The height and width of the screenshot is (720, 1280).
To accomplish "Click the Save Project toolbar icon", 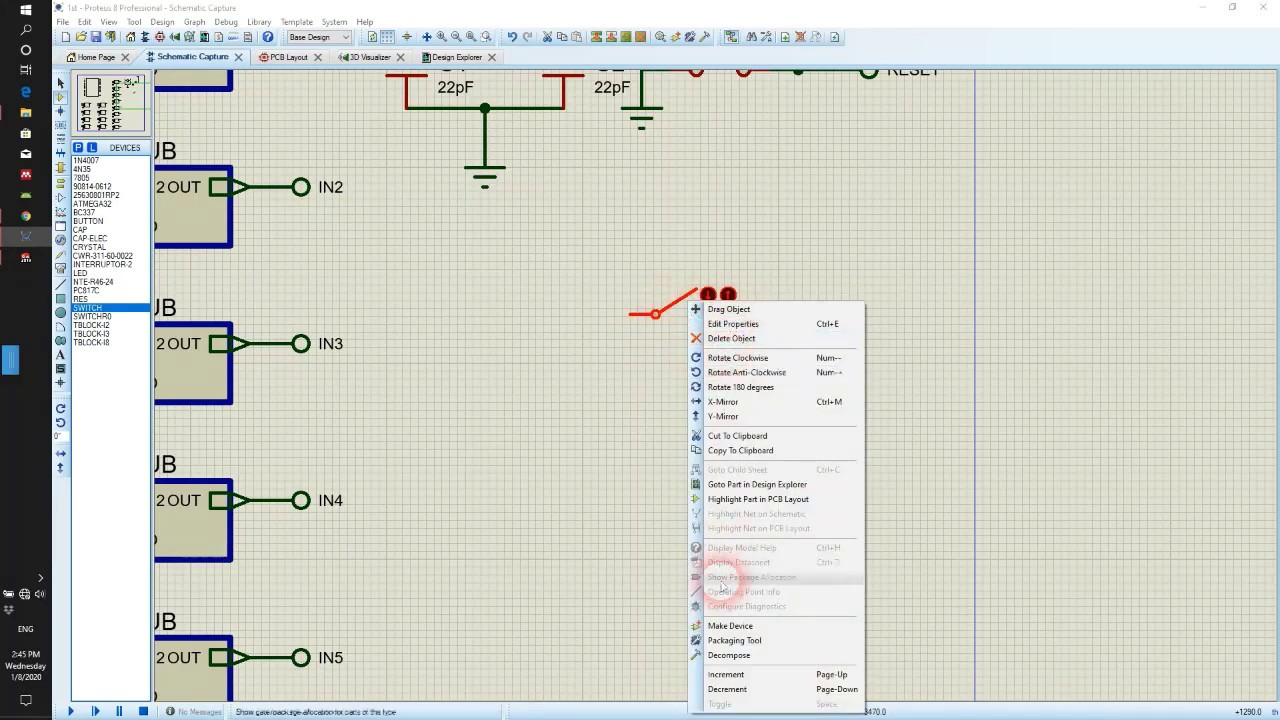I will [96, 37].
